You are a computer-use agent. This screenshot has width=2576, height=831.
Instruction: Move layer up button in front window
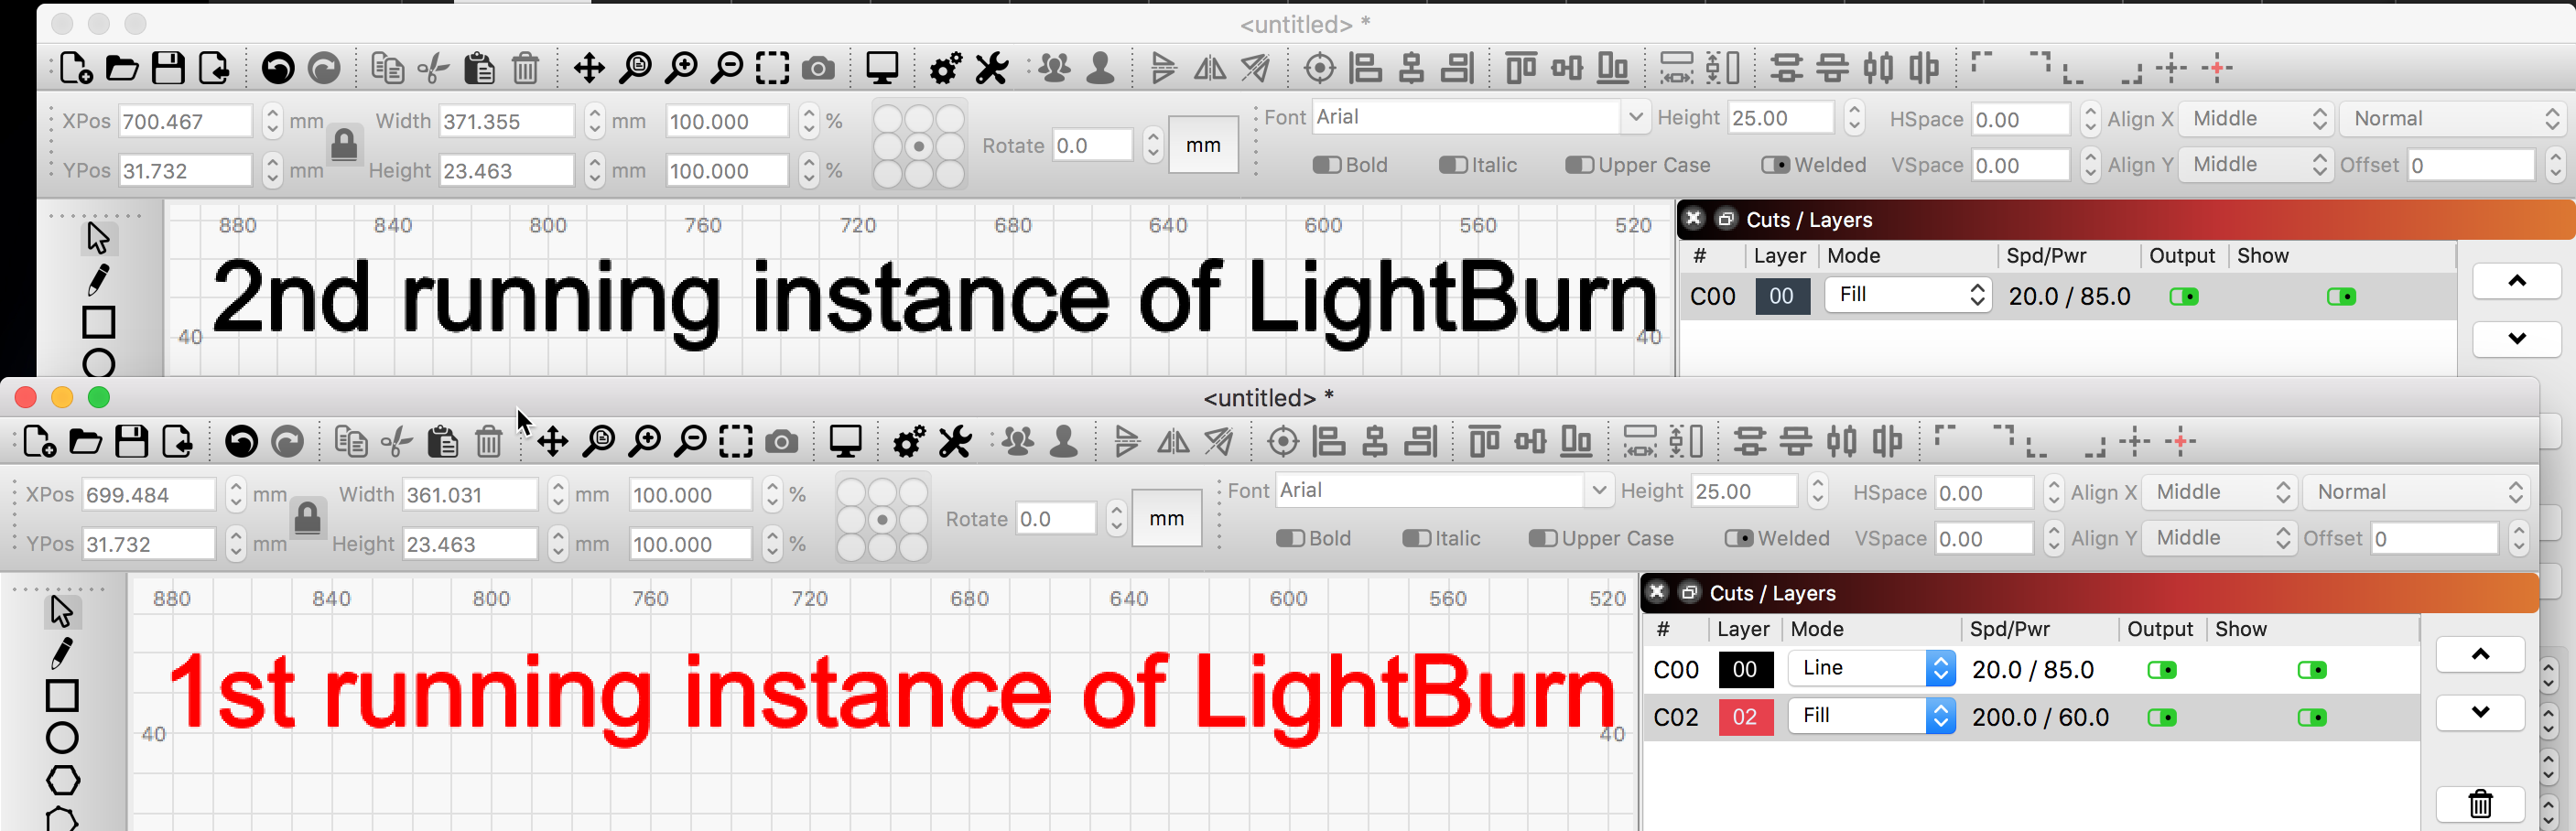2480,654
